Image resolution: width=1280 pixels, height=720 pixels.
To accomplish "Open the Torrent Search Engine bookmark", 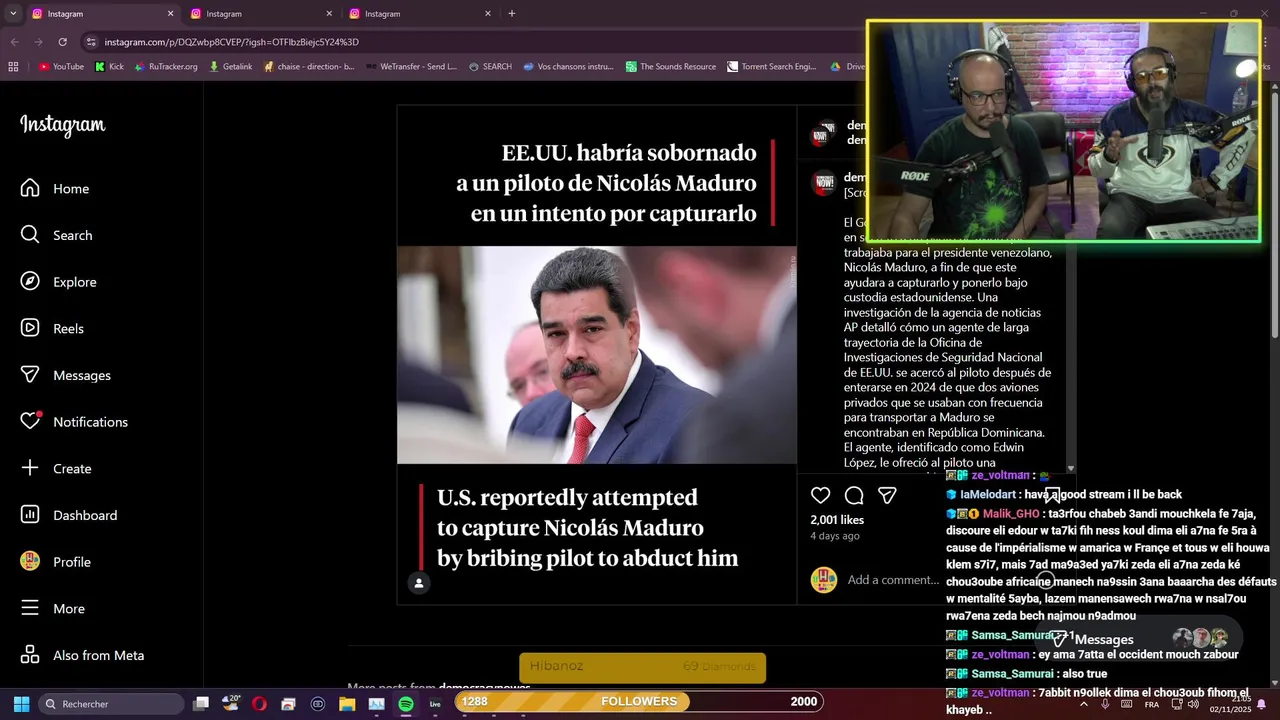I will [x=772, y=67].
